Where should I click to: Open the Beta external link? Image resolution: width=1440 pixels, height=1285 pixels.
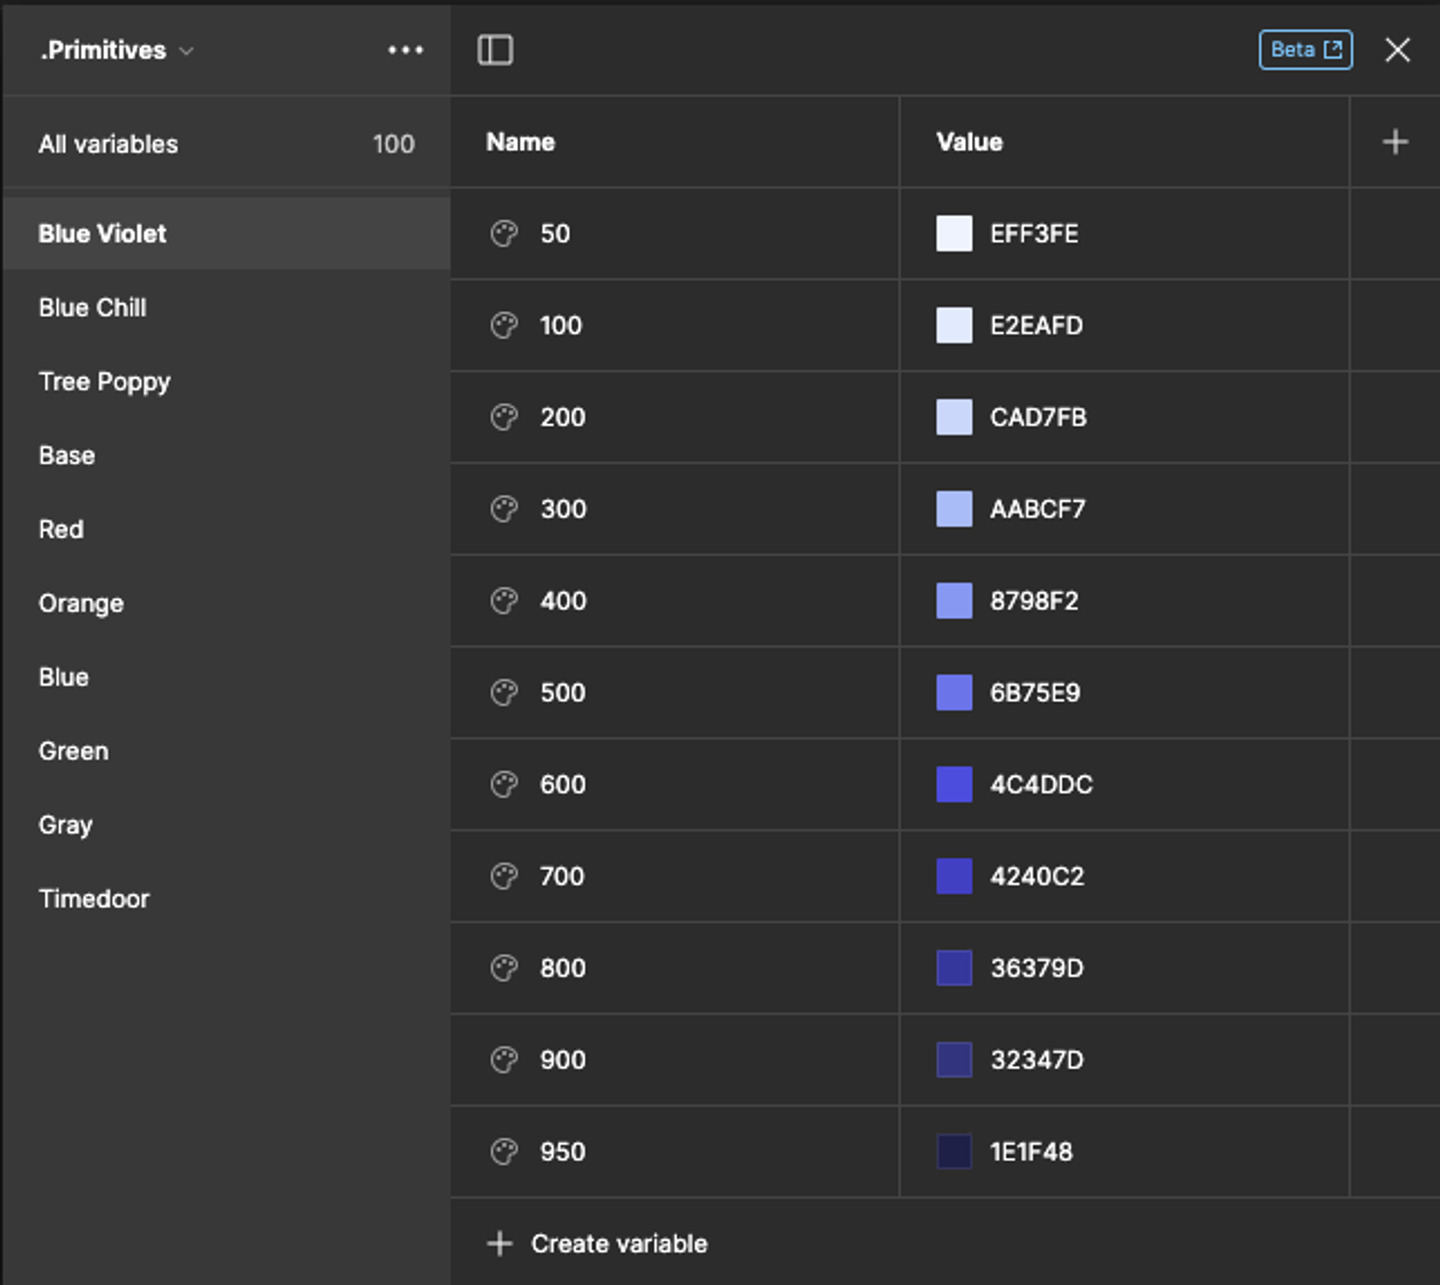[x=1305, y=50]
